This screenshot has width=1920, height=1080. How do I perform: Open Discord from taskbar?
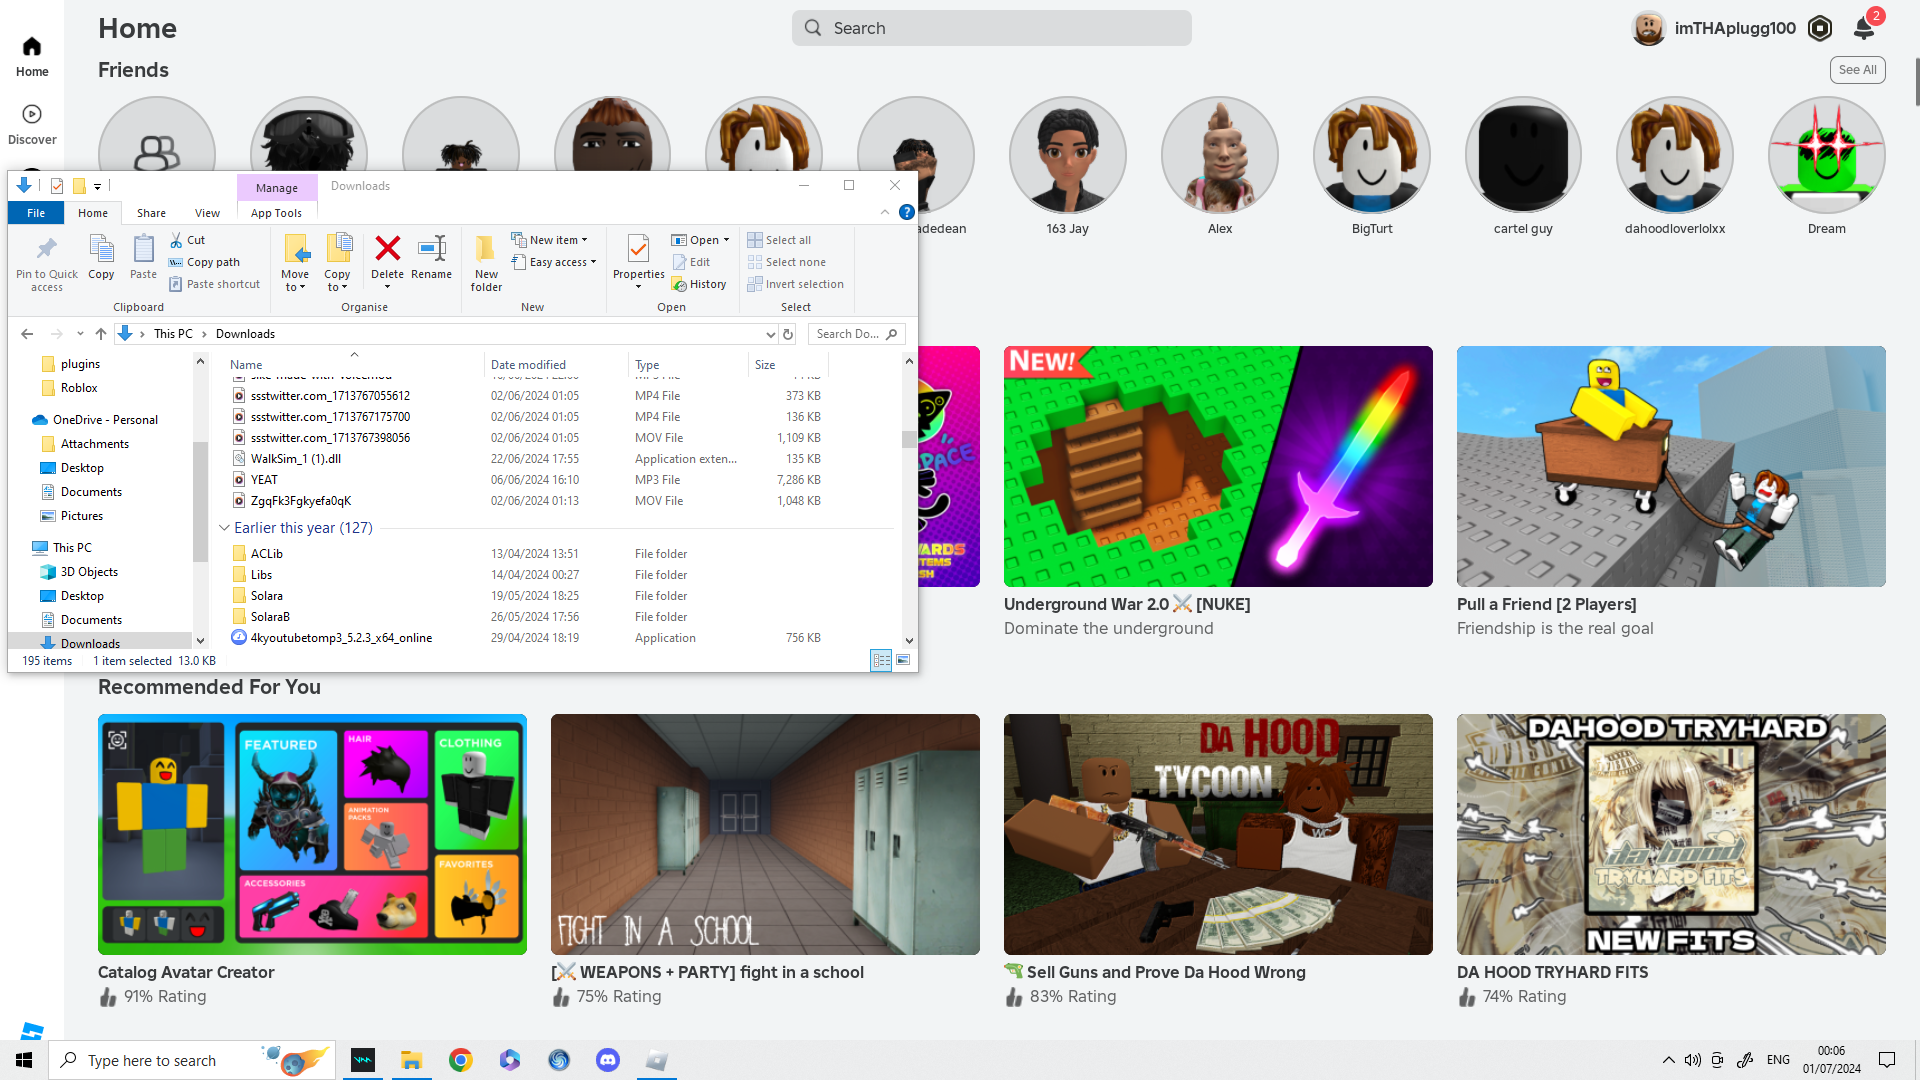pos(607,1060)
